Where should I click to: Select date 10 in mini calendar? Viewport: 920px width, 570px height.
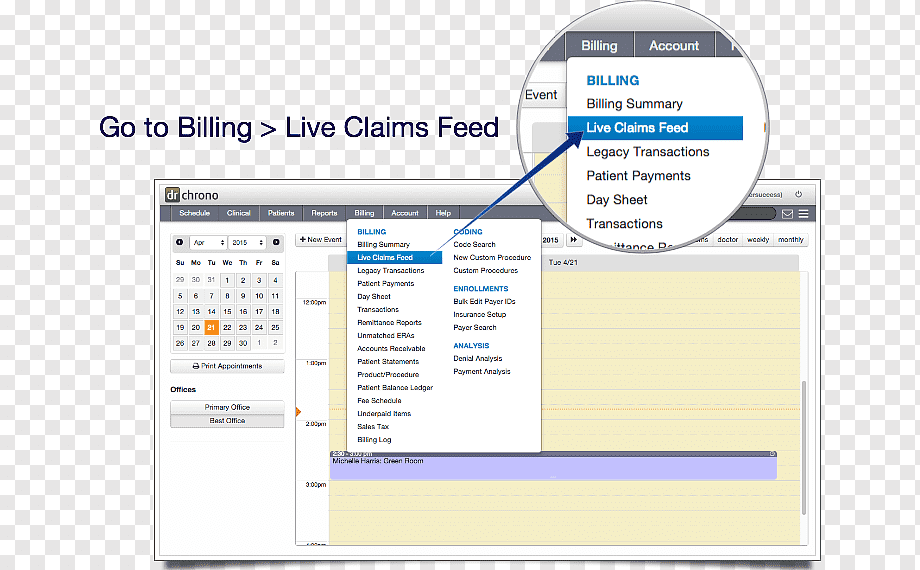[x=259, y=296]
